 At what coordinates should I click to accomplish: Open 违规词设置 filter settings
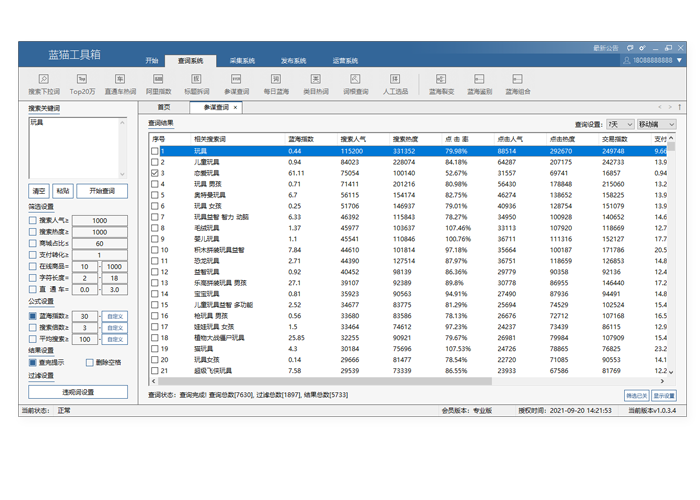(78, 392)
